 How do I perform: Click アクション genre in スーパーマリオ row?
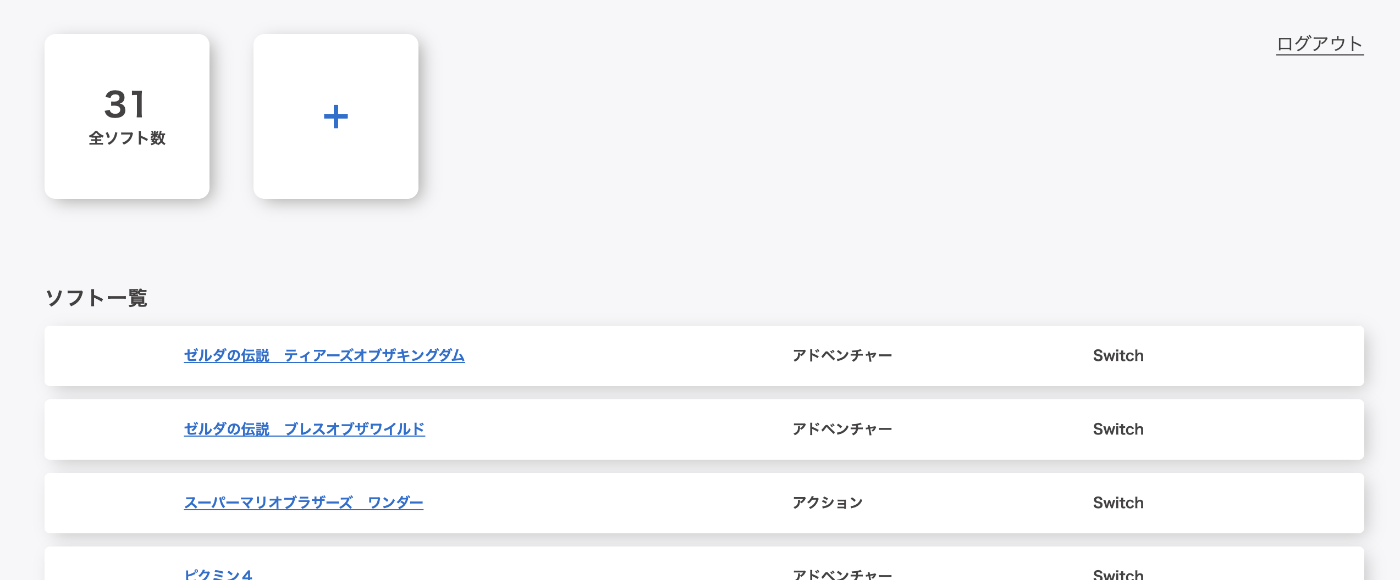click(x=827, y=503)
